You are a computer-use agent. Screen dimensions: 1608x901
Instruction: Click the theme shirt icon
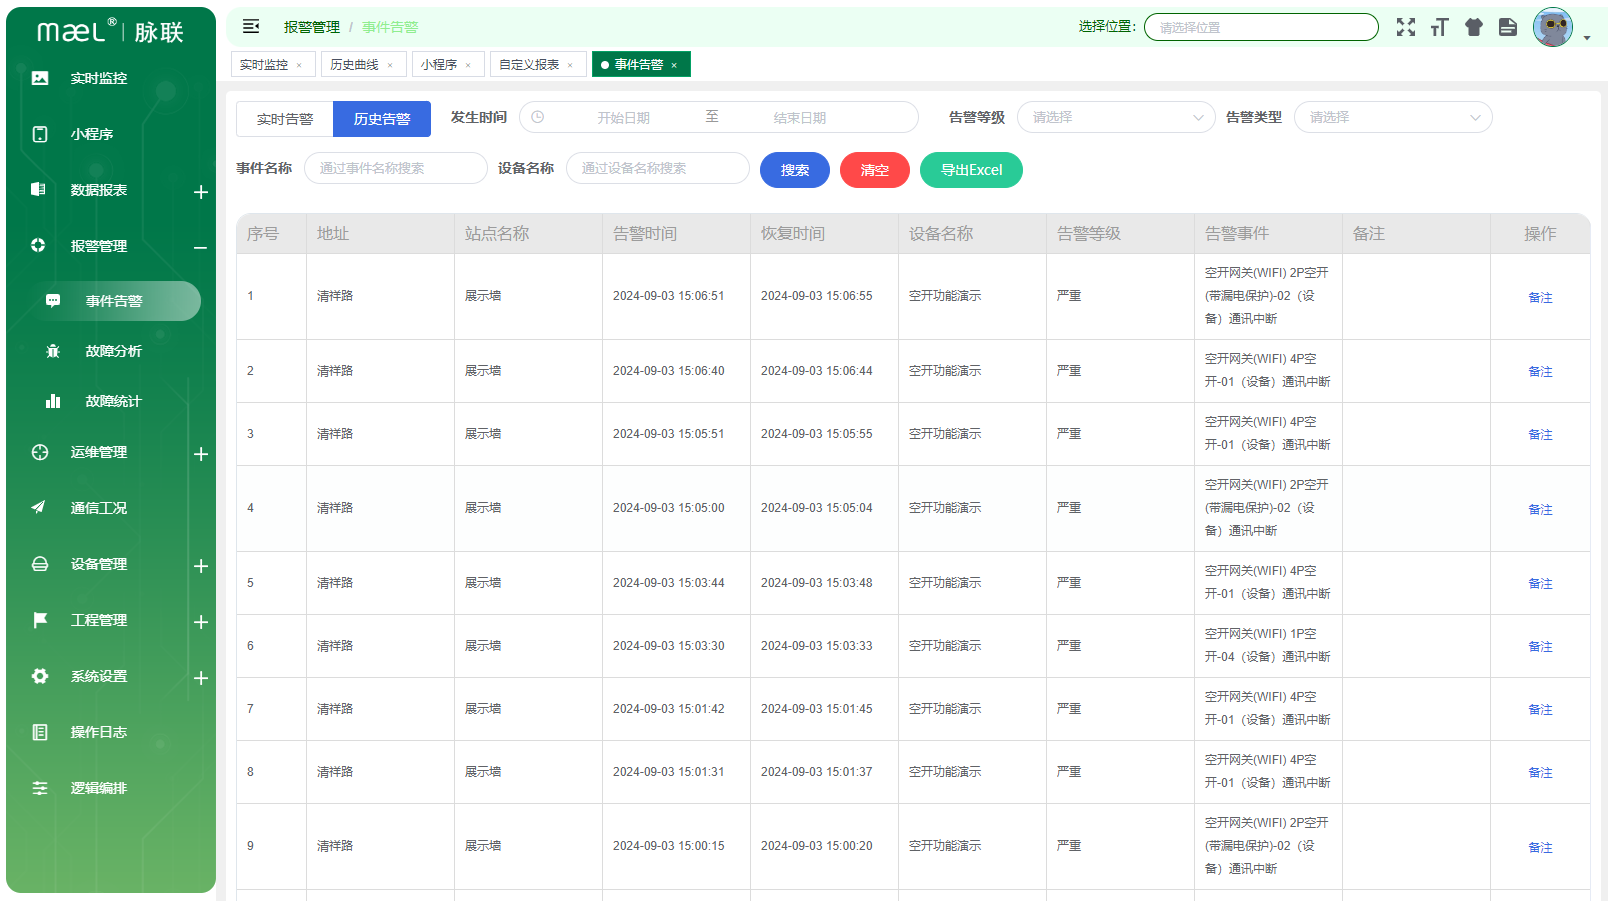1473,27
